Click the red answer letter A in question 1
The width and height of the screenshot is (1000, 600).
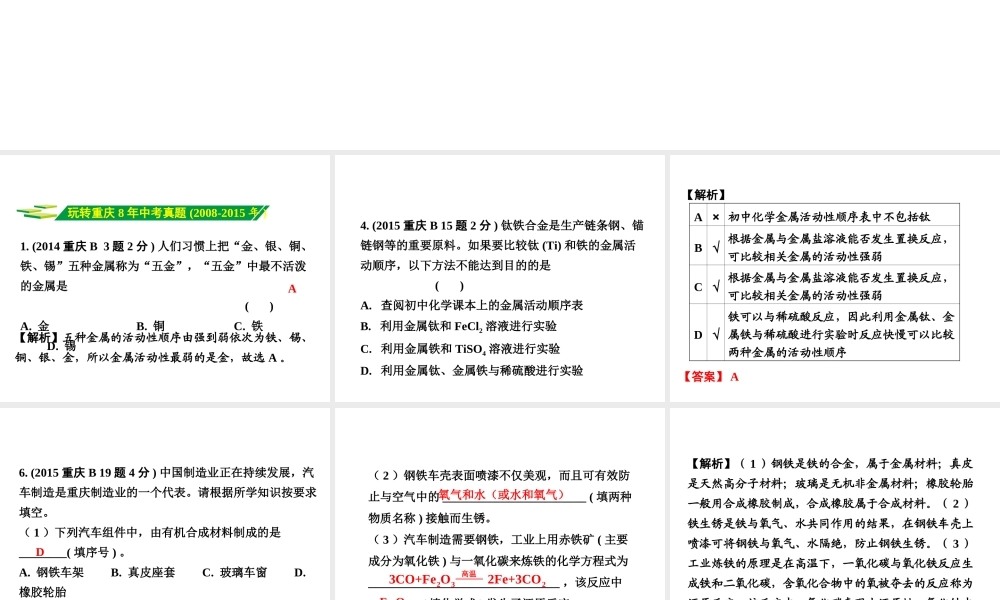[292, 289]
